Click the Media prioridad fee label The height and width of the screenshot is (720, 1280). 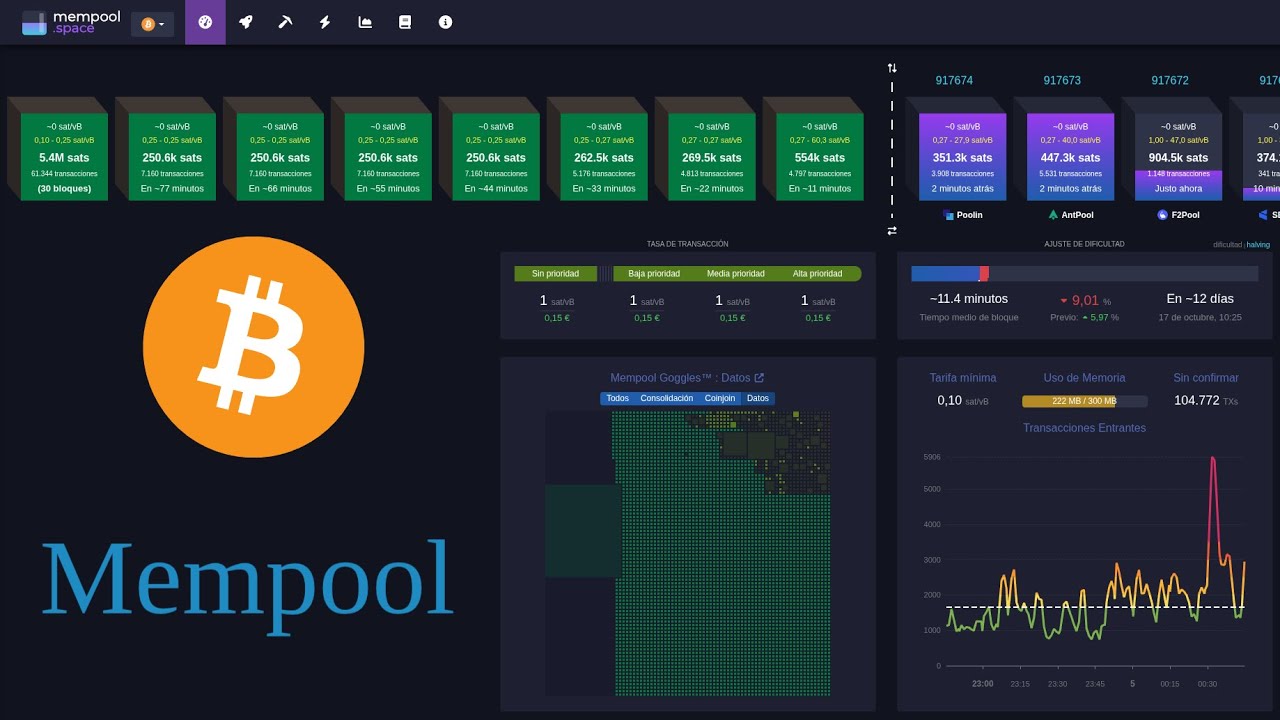(735, 273)
